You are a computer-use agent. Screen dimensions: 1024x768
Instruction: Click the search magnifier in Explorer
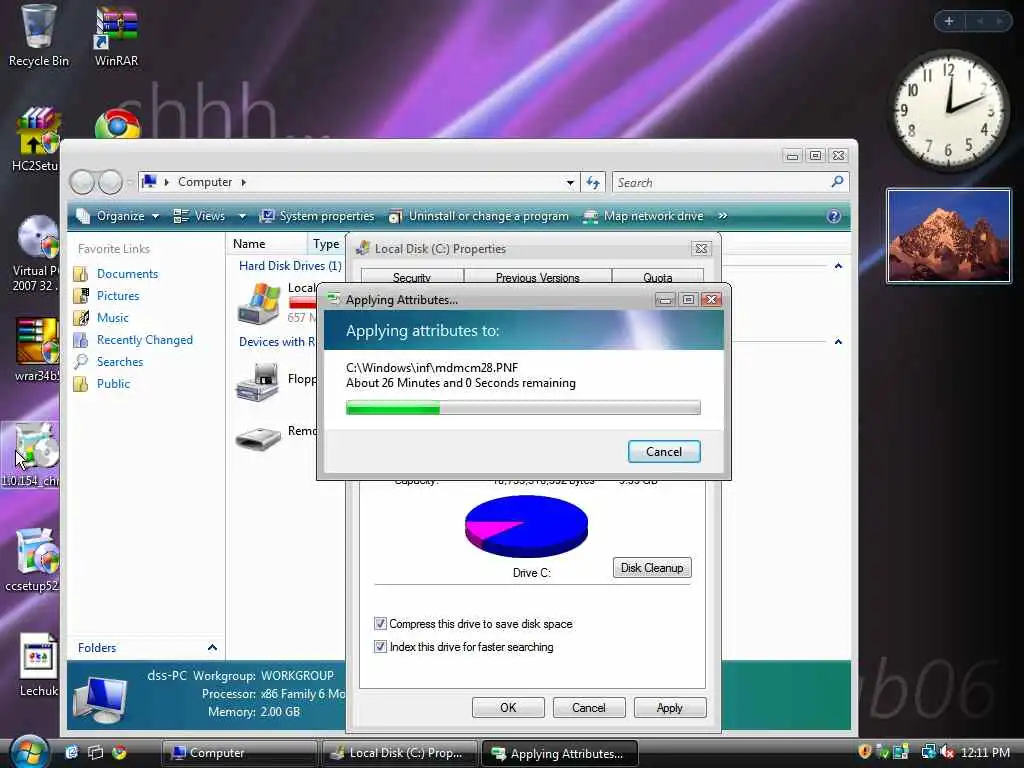(837, 182)
